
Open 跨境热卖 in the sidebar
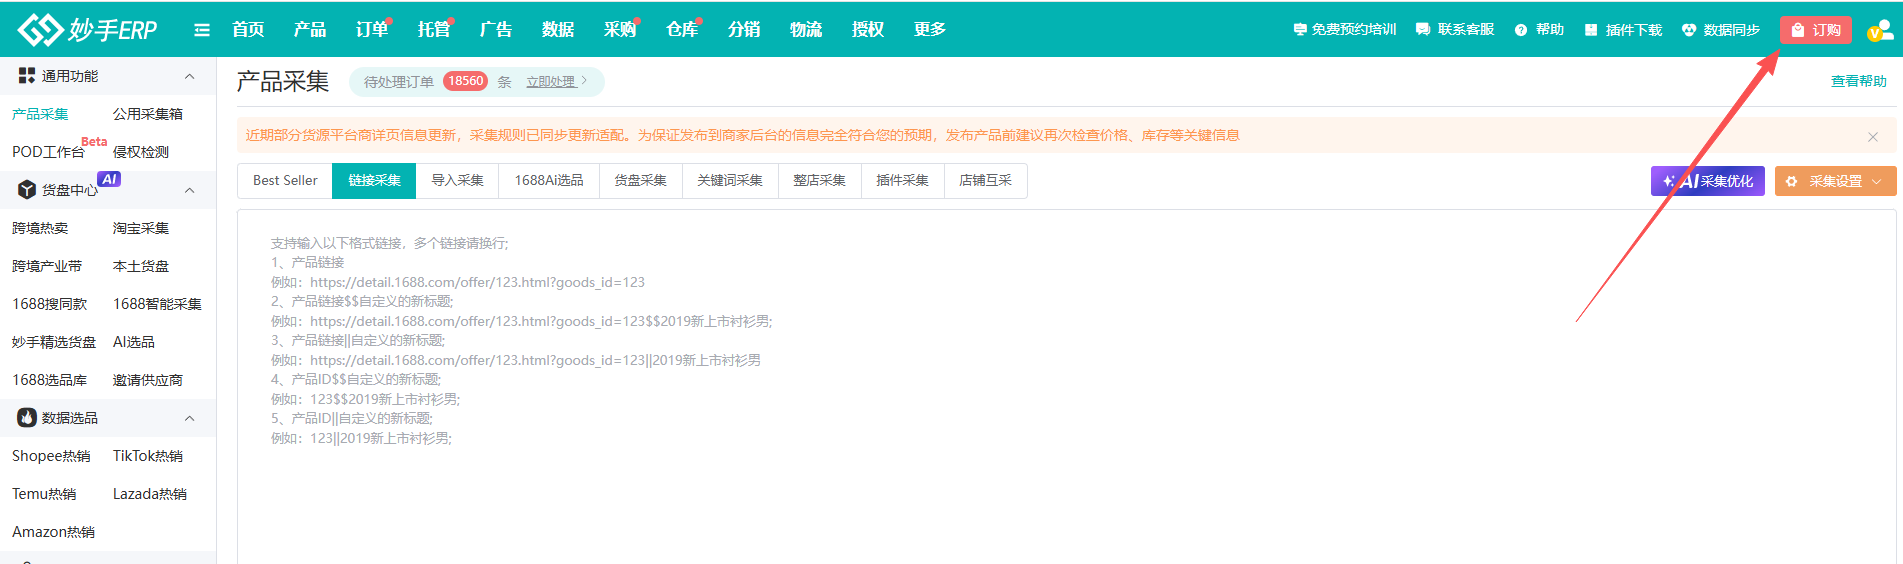[x=40, y=228]
